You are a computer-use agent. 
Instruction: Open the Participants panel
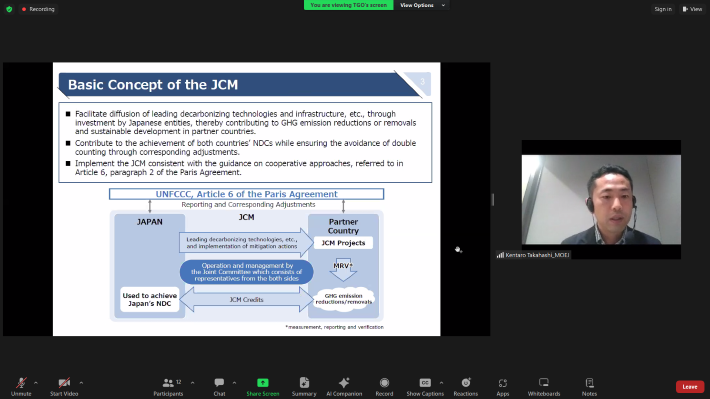click(x=168, y=387)
